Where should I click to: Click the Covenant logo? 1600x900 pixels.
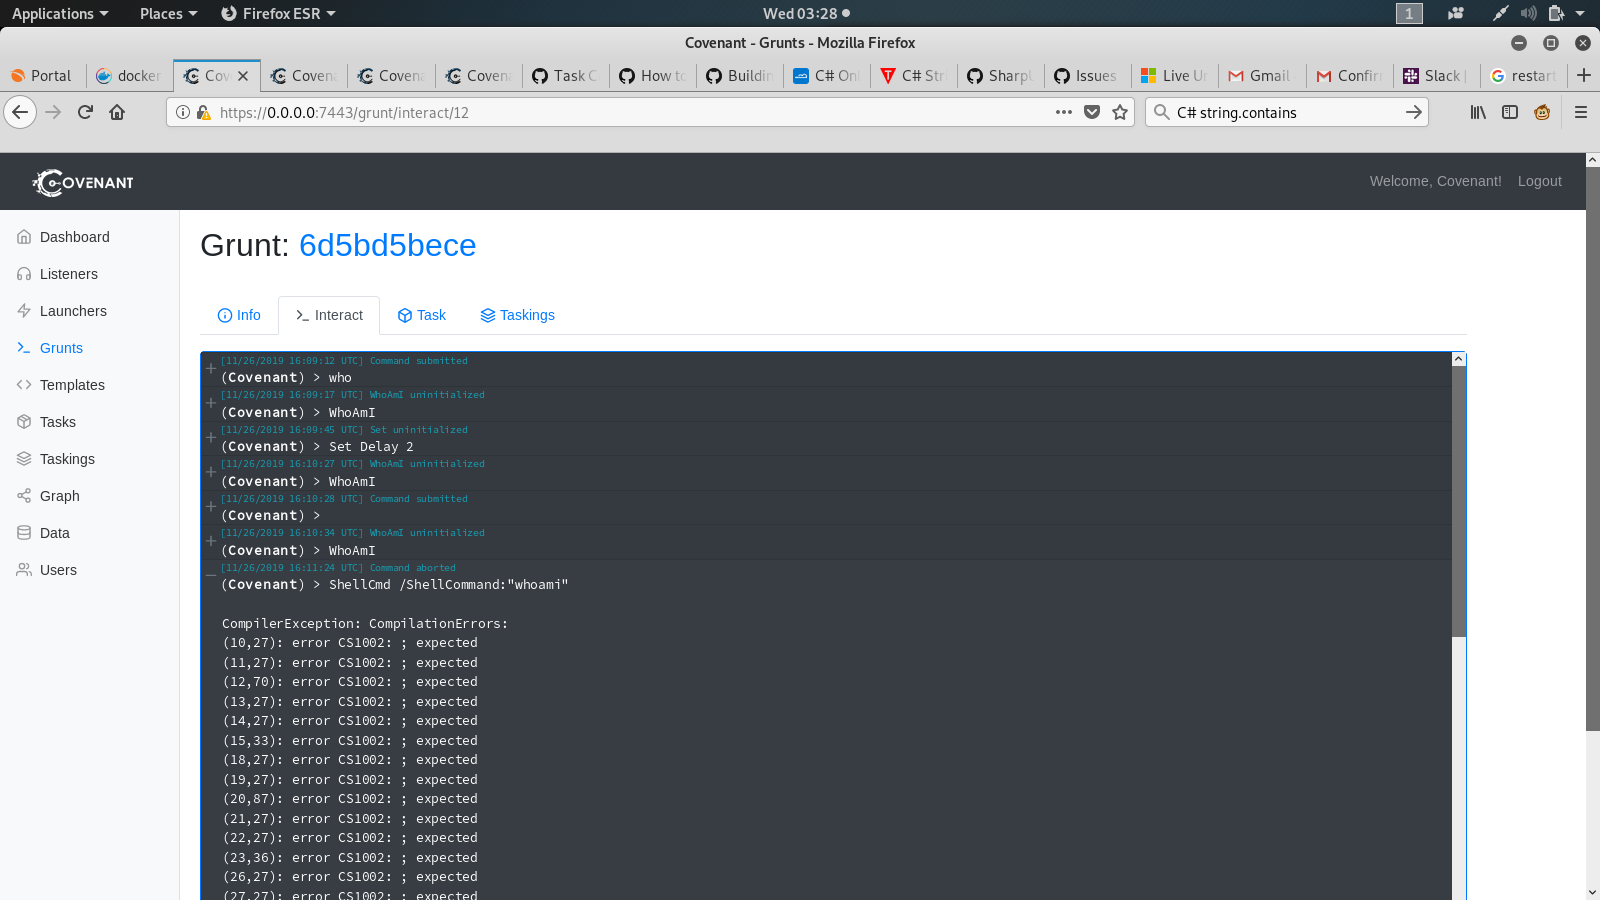pyautogui.click(x=82, y=181)
